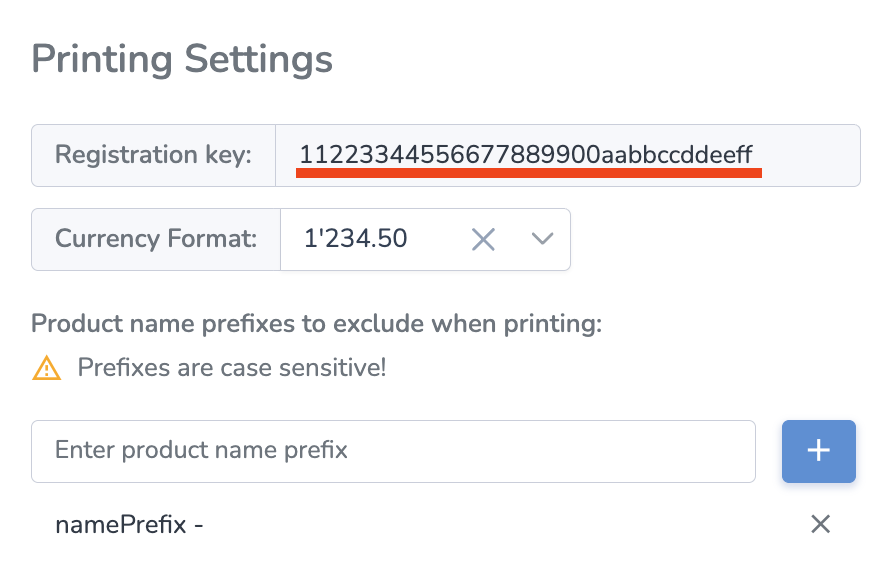The height and width of the screenshot is (578, 894).
Task: Click the word "Settings" in the heading
Action: 257,59
